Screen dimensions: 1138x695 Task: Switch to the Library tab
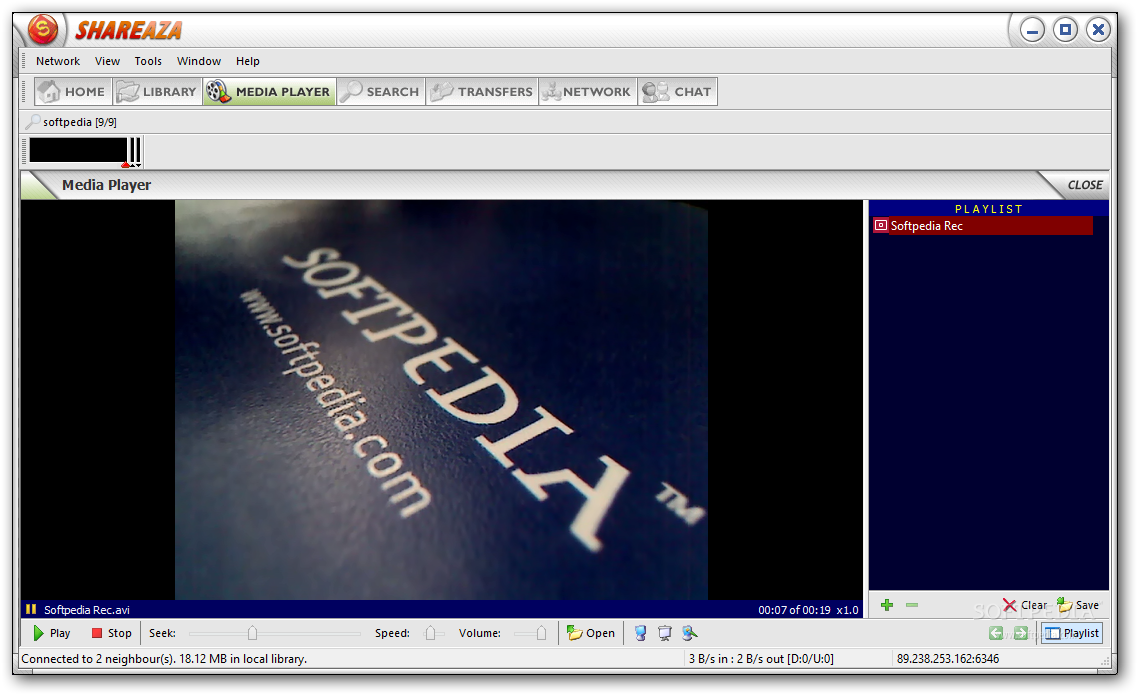coord(157,91)
